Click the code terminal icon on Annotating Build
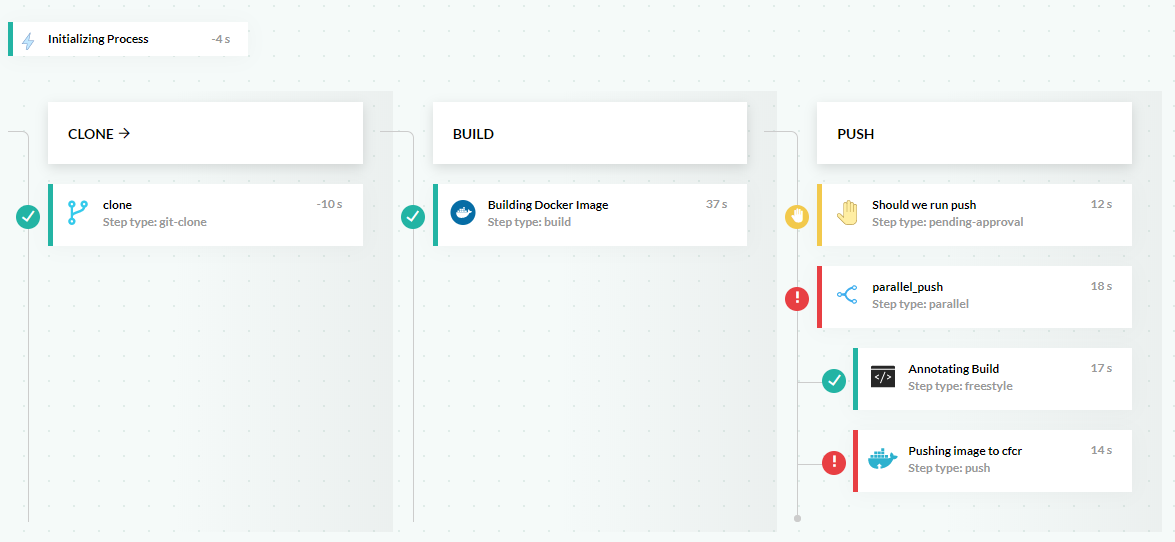1175x542 pixels. click(883, 377)
